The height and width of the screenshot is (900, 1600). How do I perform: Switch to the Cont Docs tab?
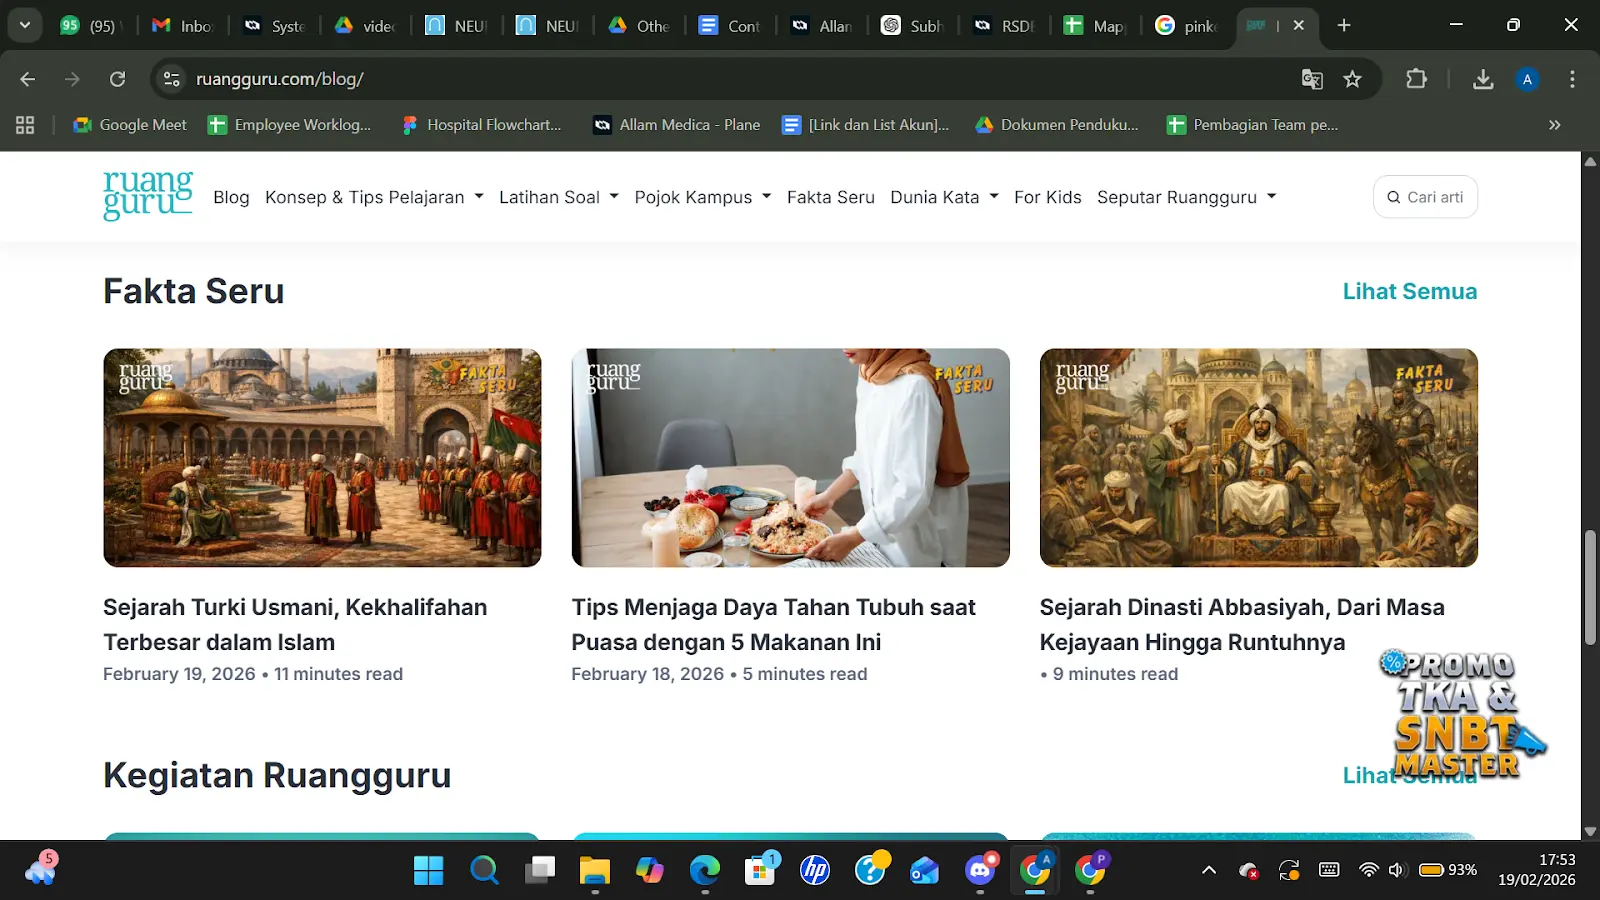coord(730,26)
